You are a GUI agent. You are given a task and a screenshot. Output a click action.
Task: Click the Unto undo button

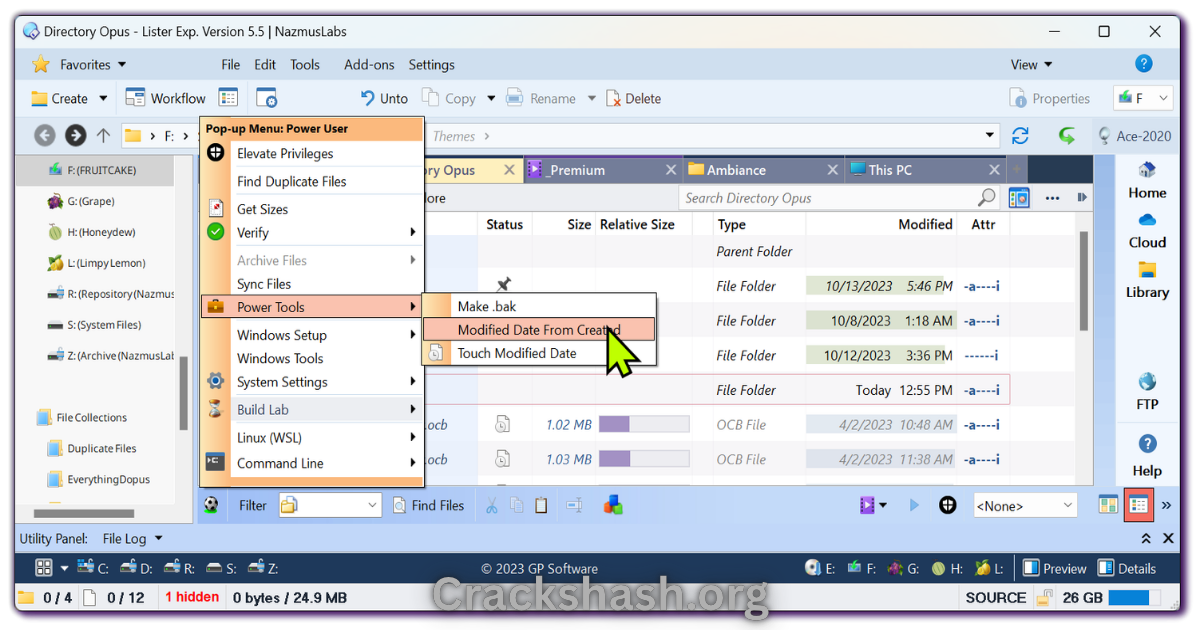pyautogui.click(x=384, y=98)
